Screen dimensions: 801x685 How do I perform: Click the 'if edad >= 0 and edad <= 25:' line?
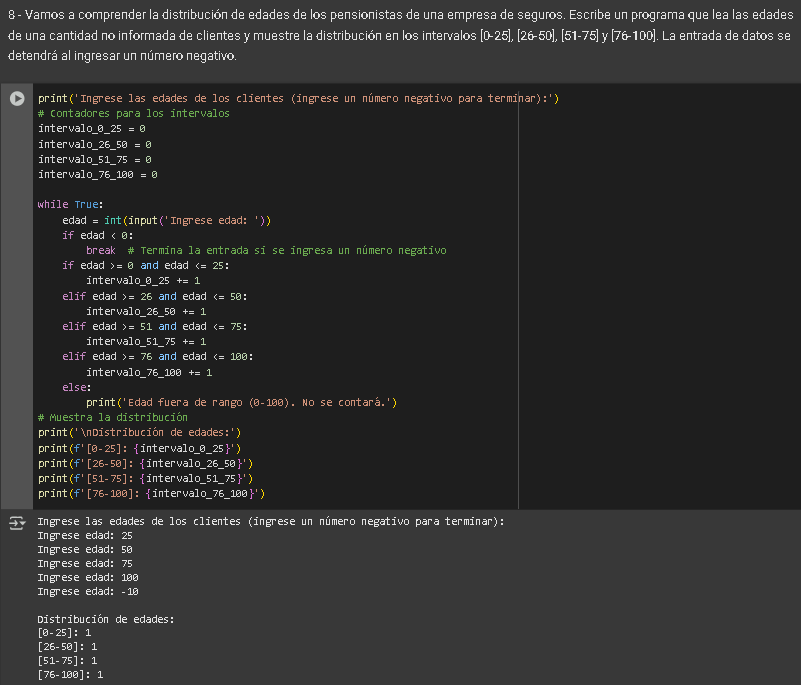[146, 266]
